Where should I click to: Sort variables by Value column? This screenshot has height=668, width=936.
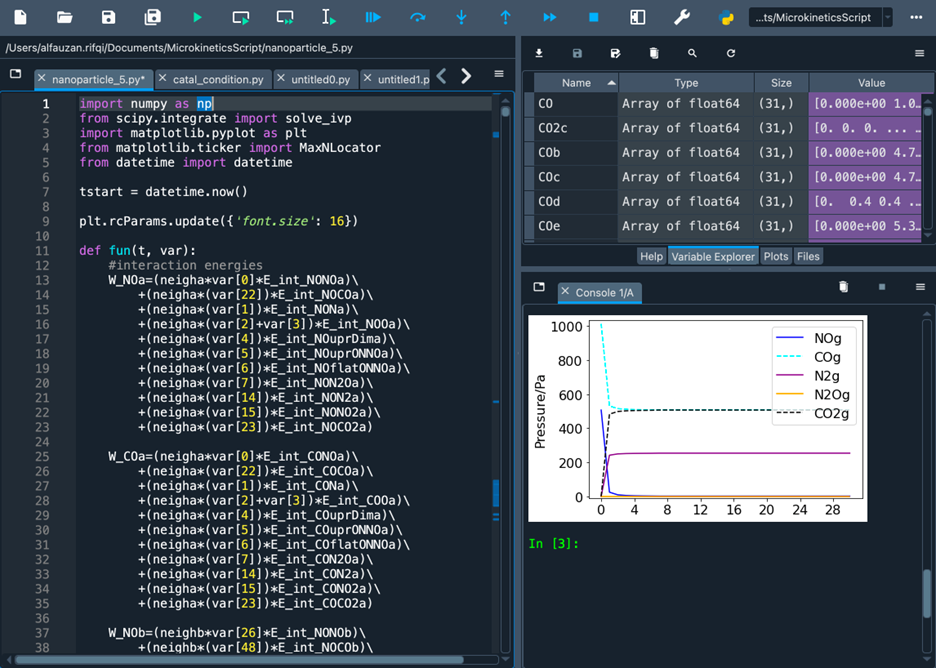point(871,83)
